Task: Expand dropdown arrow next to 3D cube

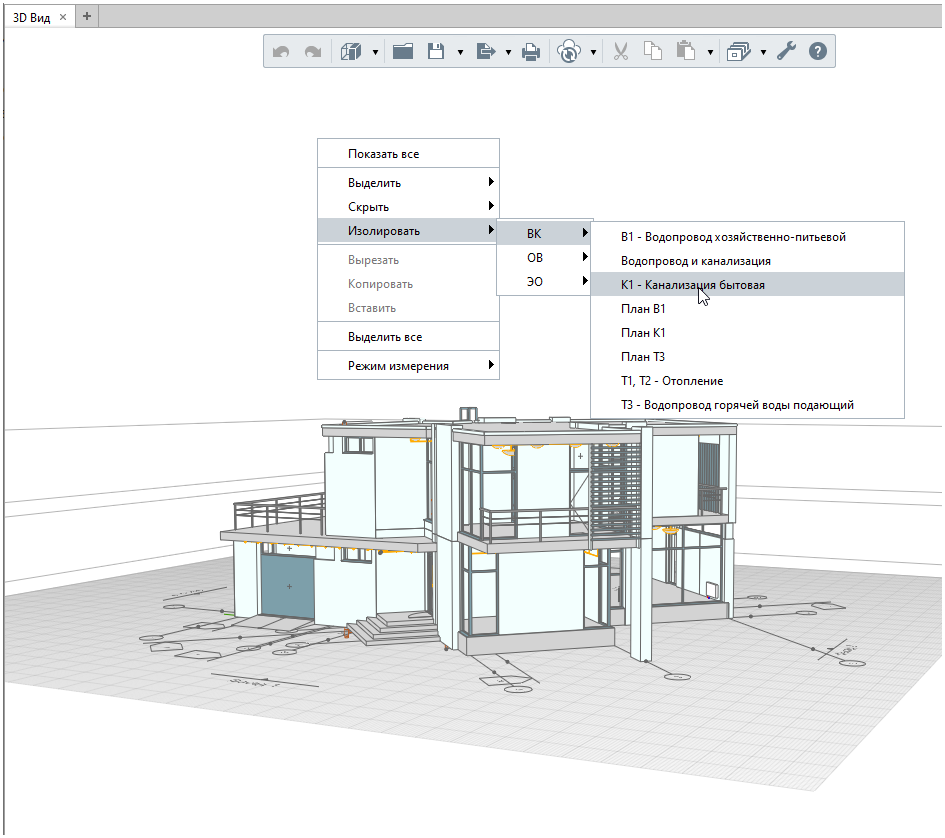Action: [x=375, y=53]
